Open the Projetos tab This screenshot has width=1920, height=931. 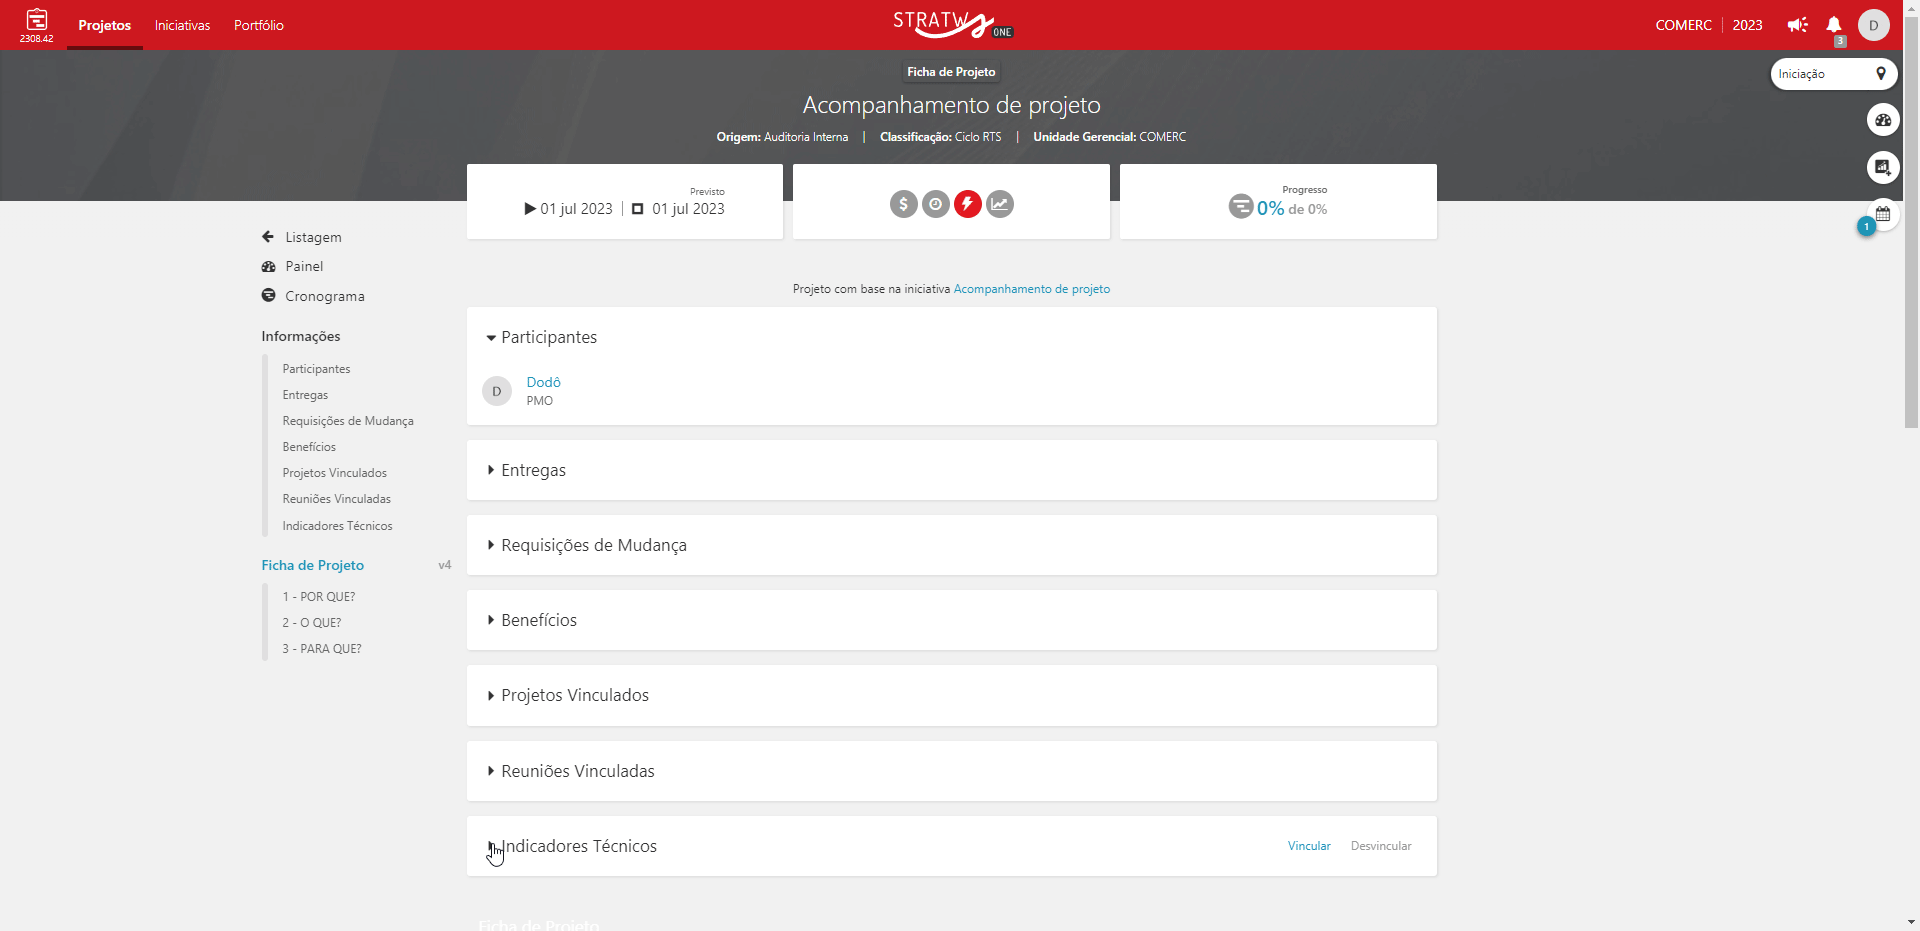coord(105,25)
